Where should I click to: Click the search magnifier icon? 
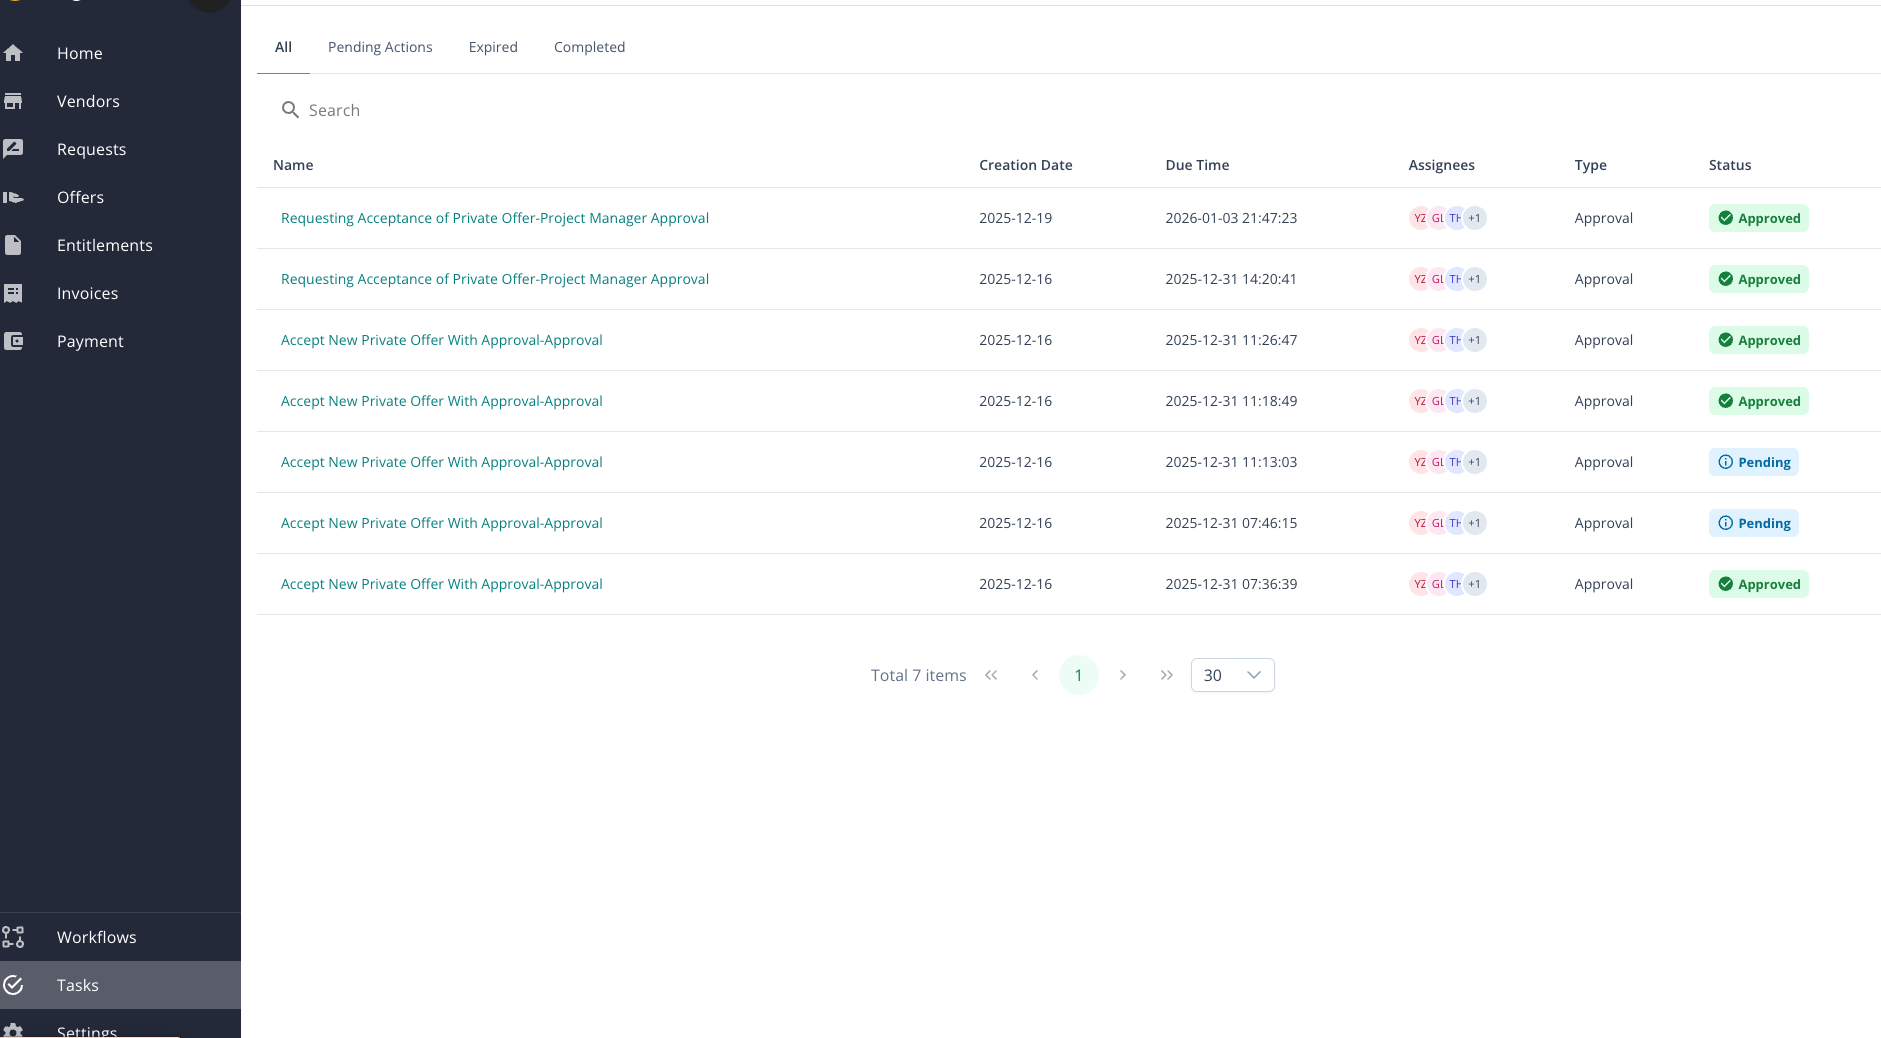coord(290,110)
